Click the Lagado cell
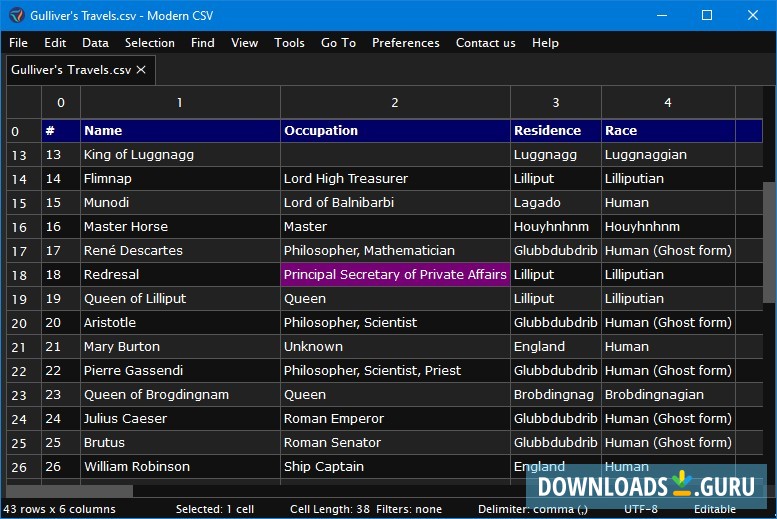The image size is (777, 519). 556,203
